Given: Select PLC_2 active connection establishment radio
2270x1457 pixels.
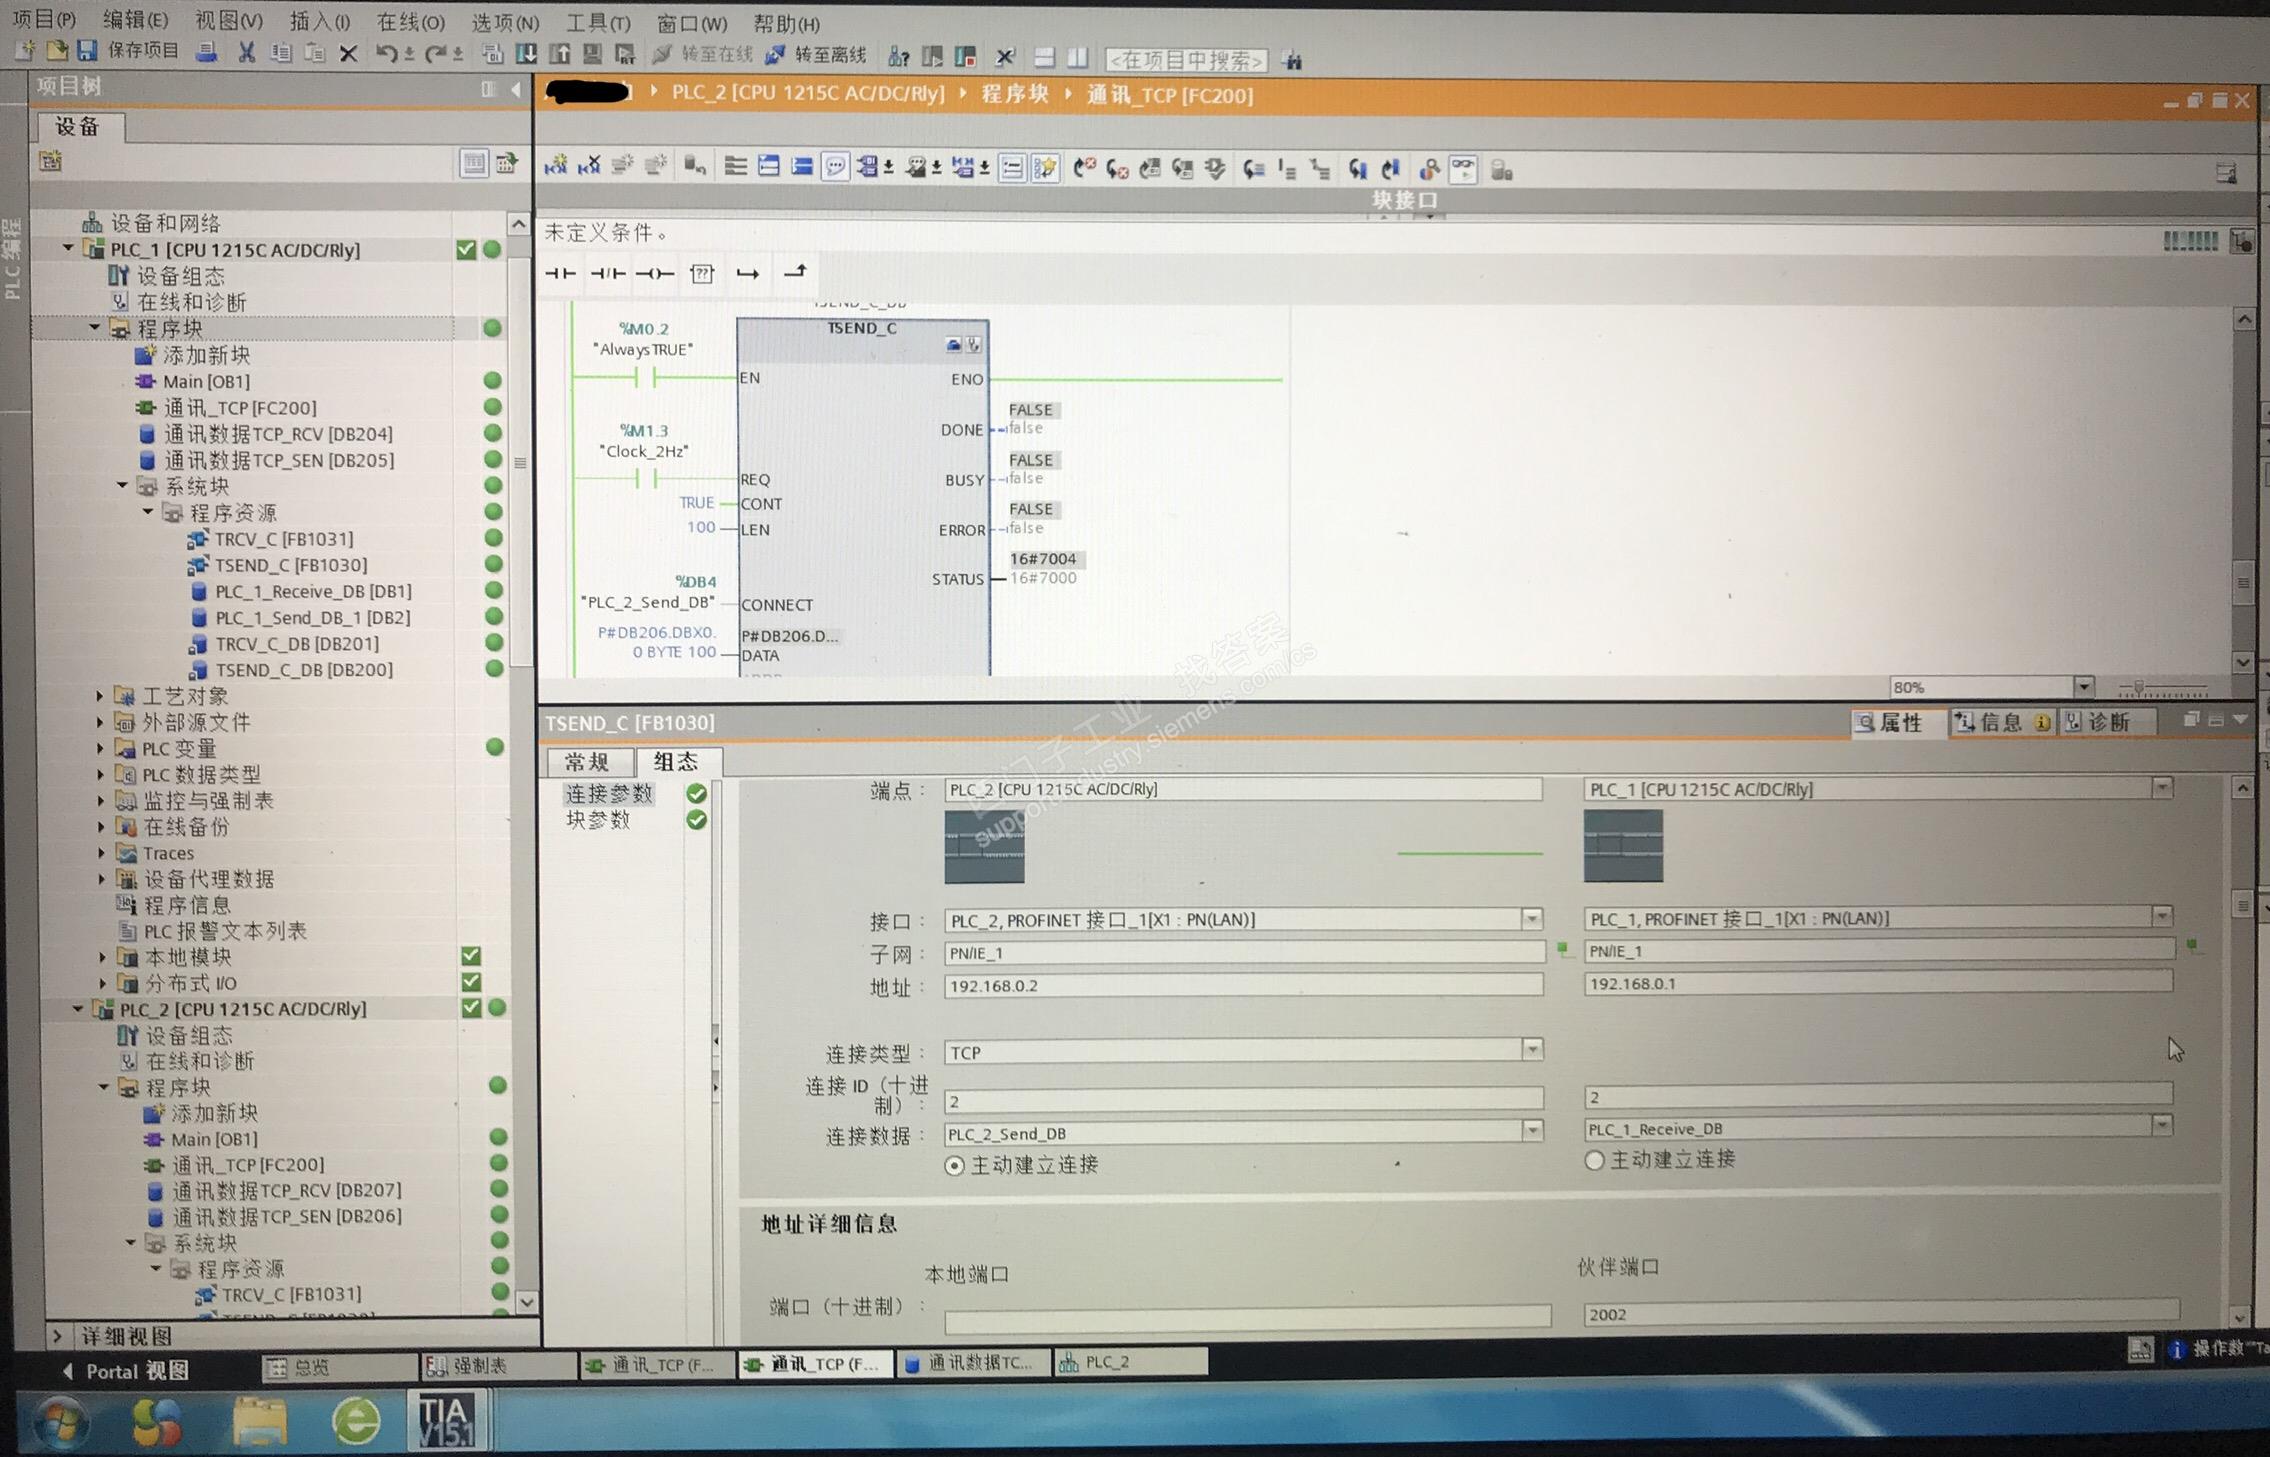Looking at the screenshot, I should [x=955, y=1165].
